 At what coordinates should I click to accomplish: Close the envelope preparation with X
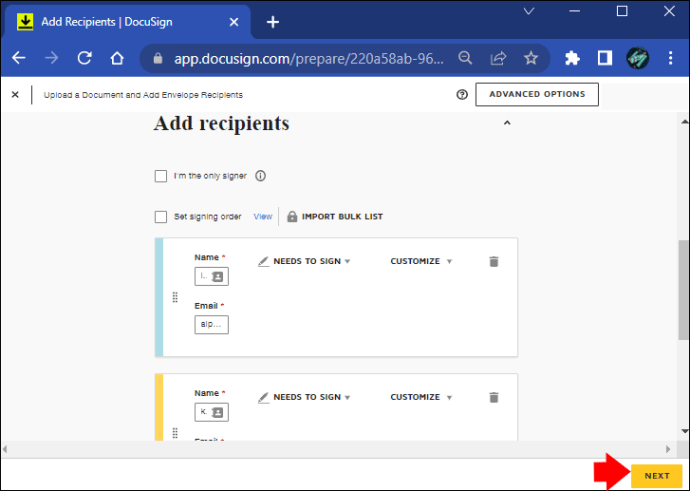coord(15,95)
